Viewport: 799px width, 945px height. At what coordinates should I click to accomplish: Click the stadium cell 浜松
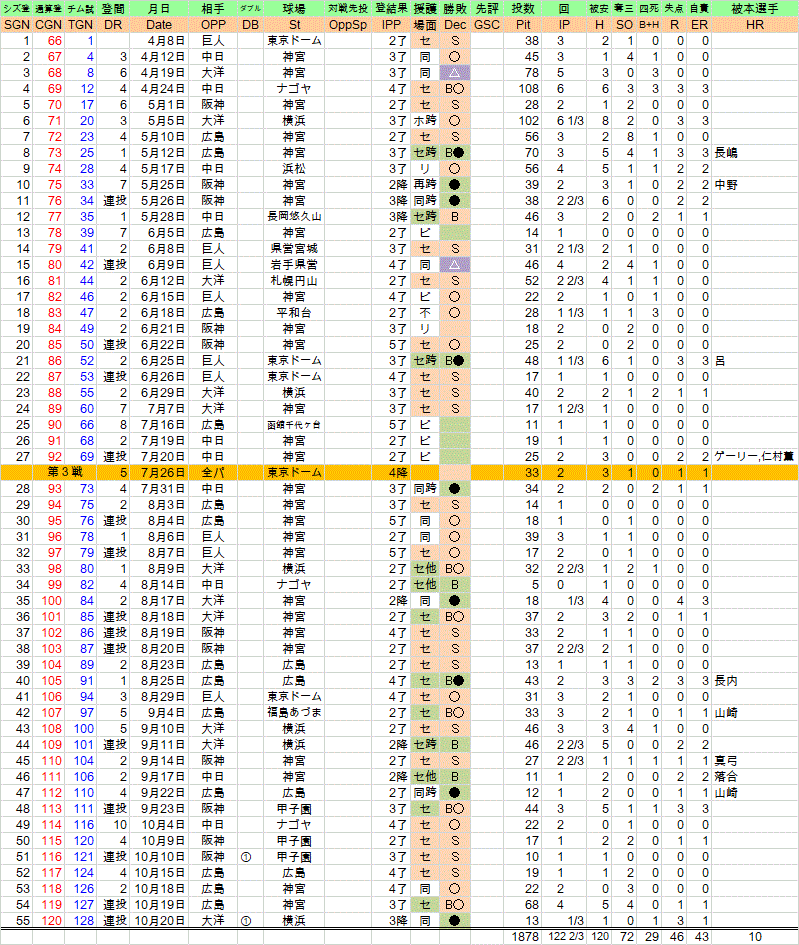(294, 169)
